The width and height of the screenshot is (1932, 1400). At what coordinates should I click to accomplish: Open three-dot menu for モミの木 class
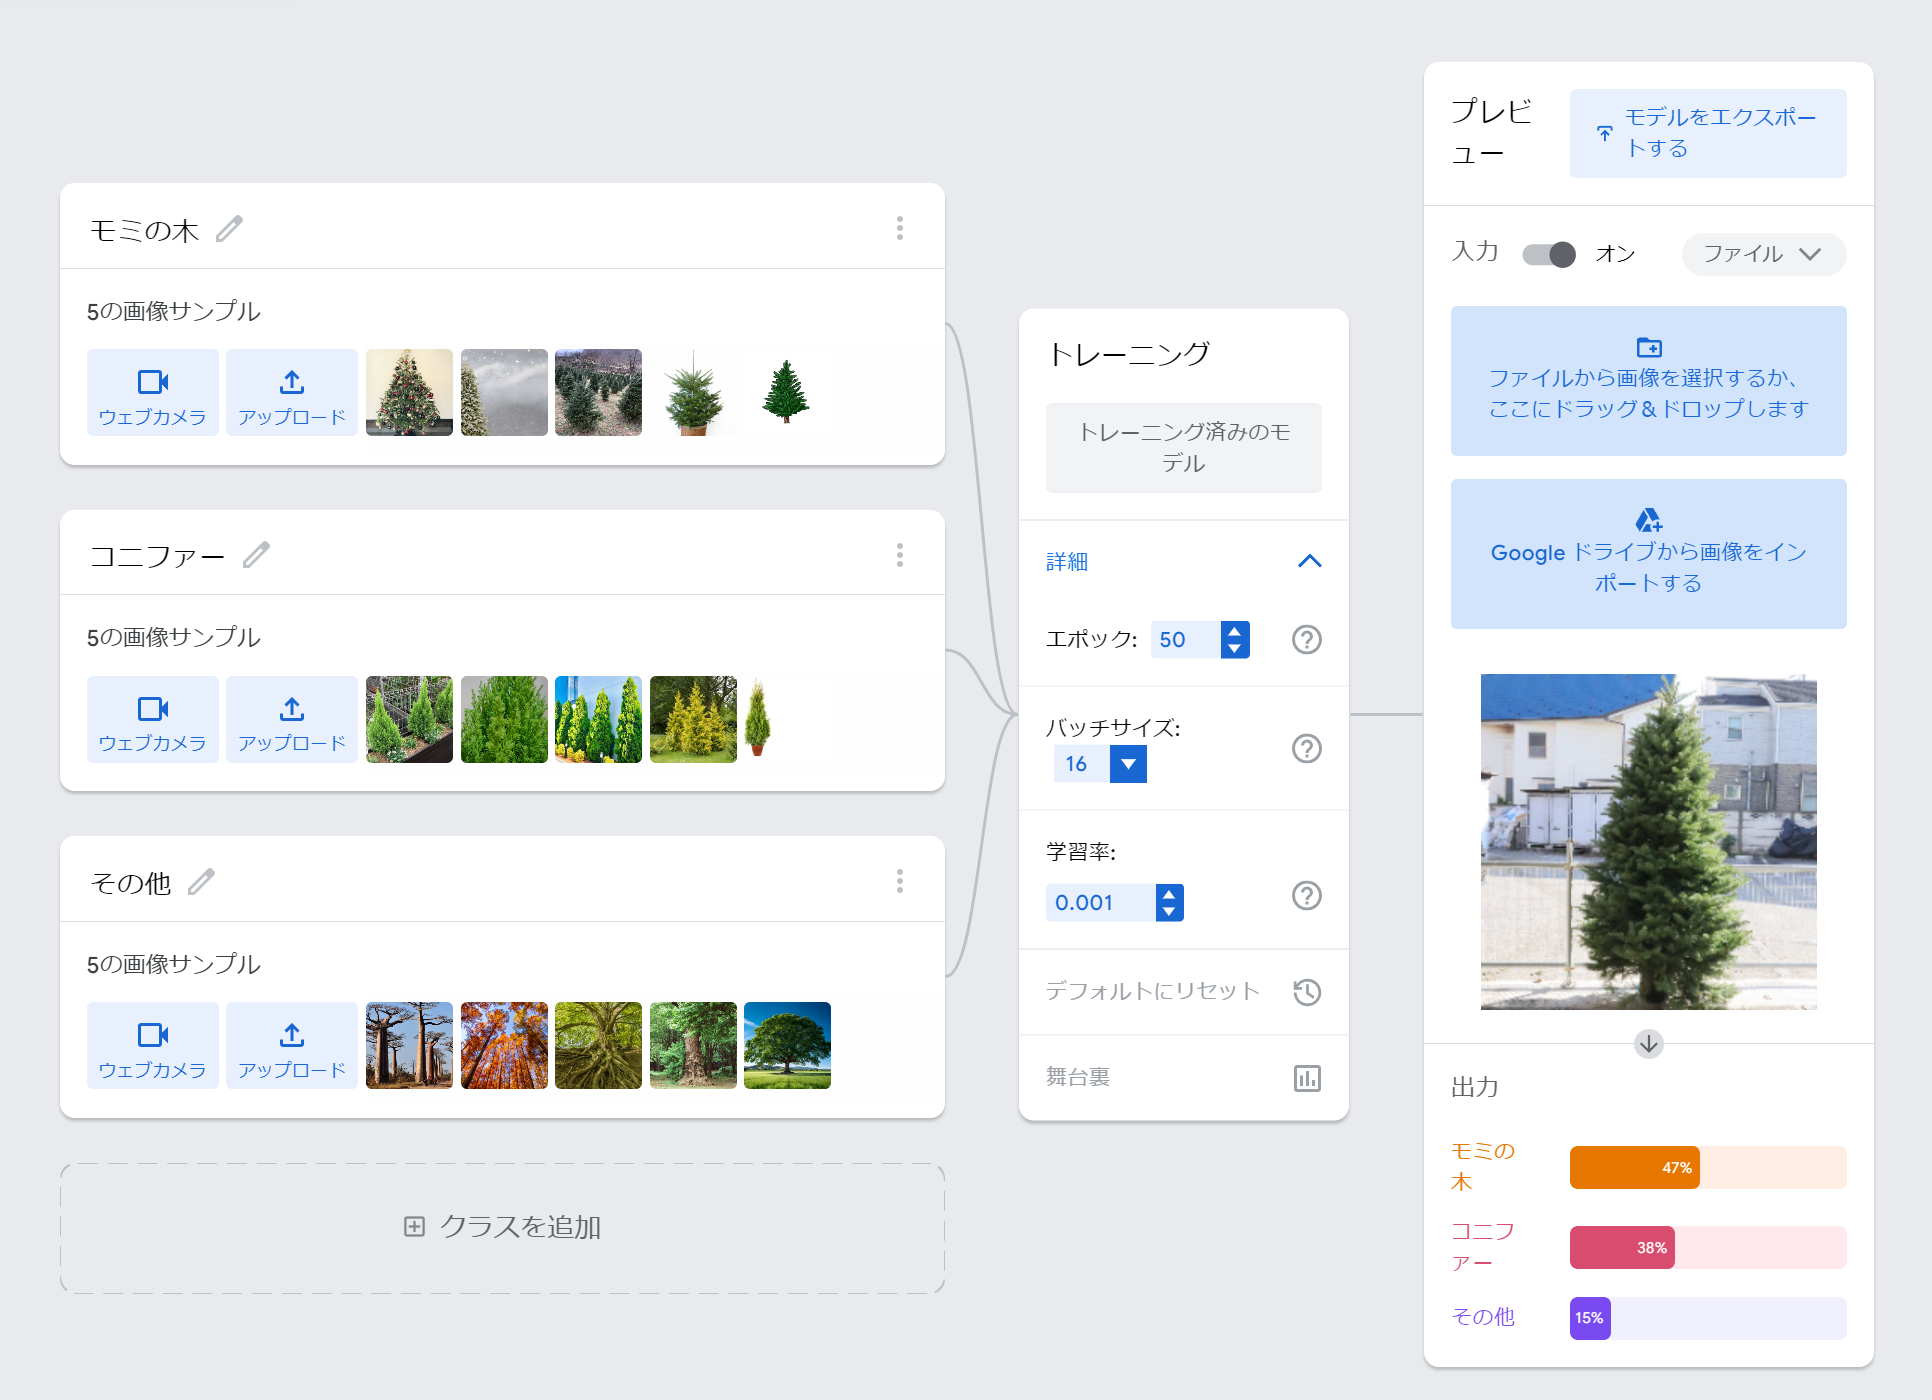click(x=900, y=228)
